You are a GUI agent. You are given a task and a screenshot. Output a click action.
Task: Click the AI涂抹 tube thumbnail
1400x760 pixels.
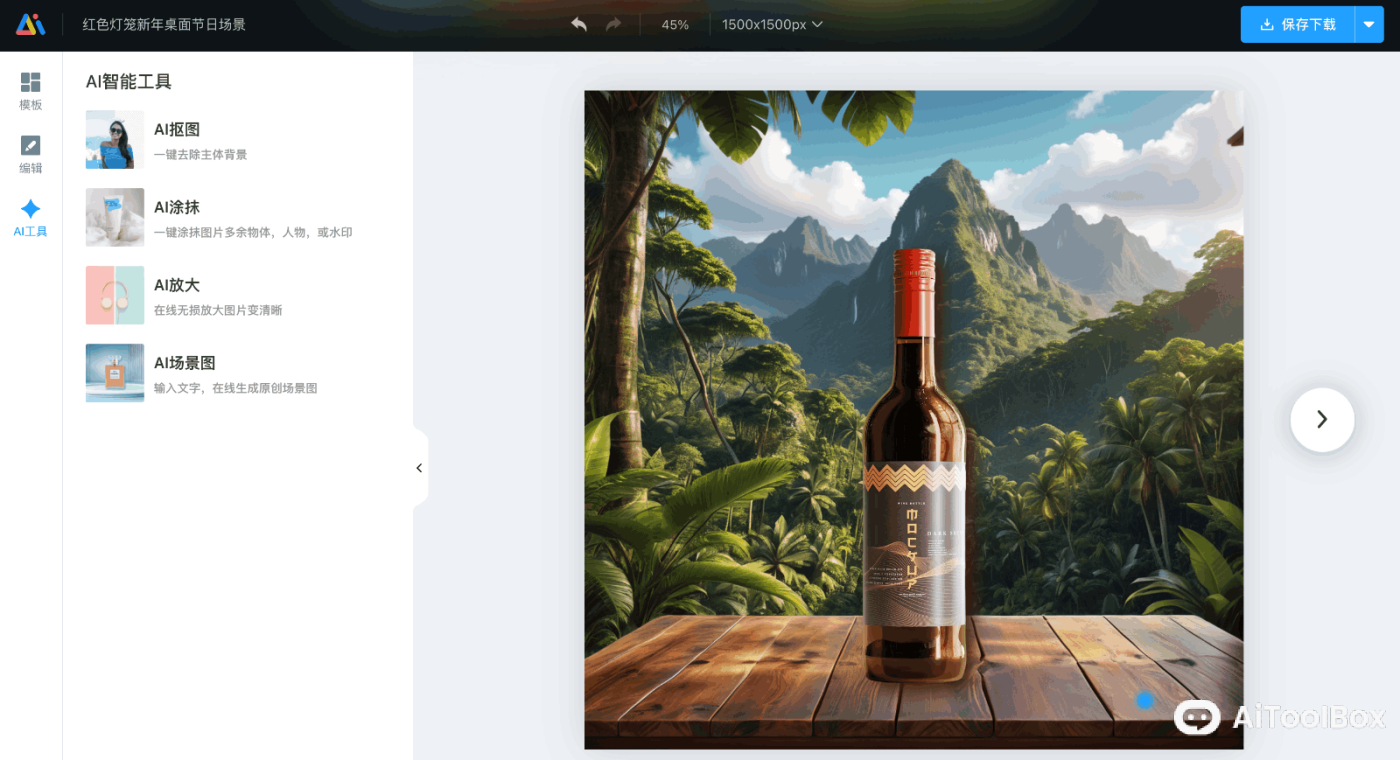[x=115, y=217]
